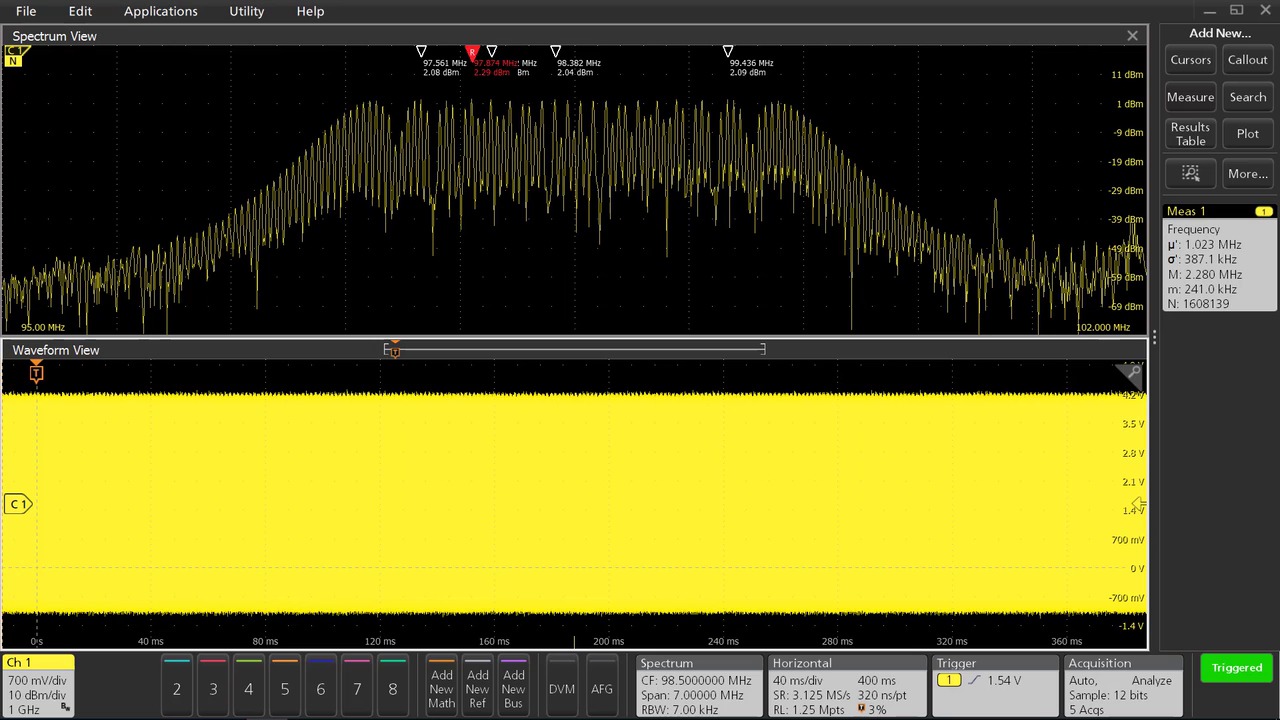Add a new Measure
The height and width of the screenshot is (720, 1280).
tap(1190, 97)
